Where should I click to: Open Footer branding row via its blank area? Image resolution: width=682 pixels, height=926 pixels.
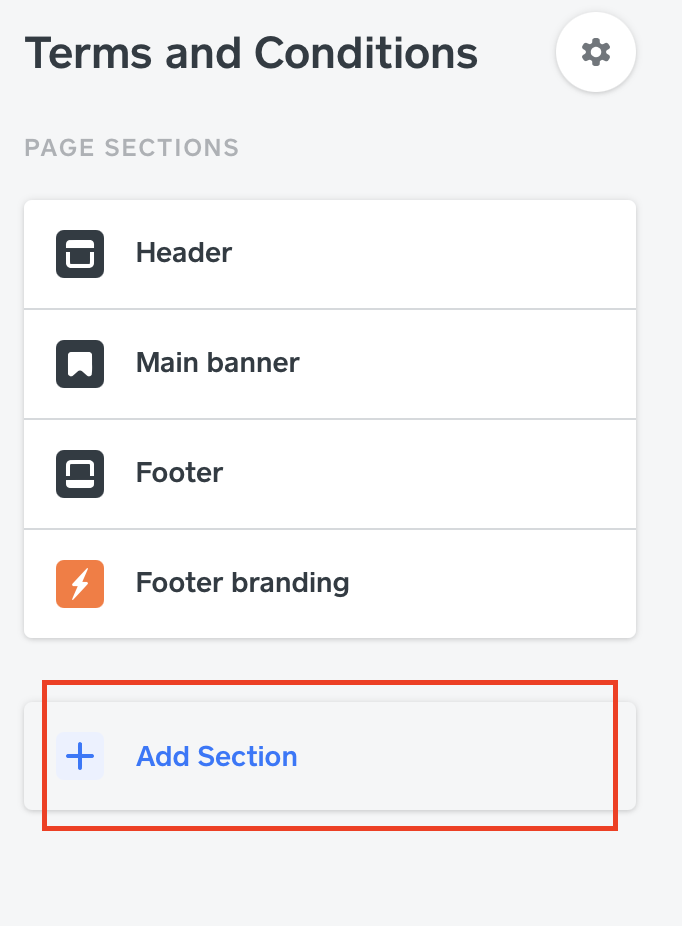click(500, 584)
